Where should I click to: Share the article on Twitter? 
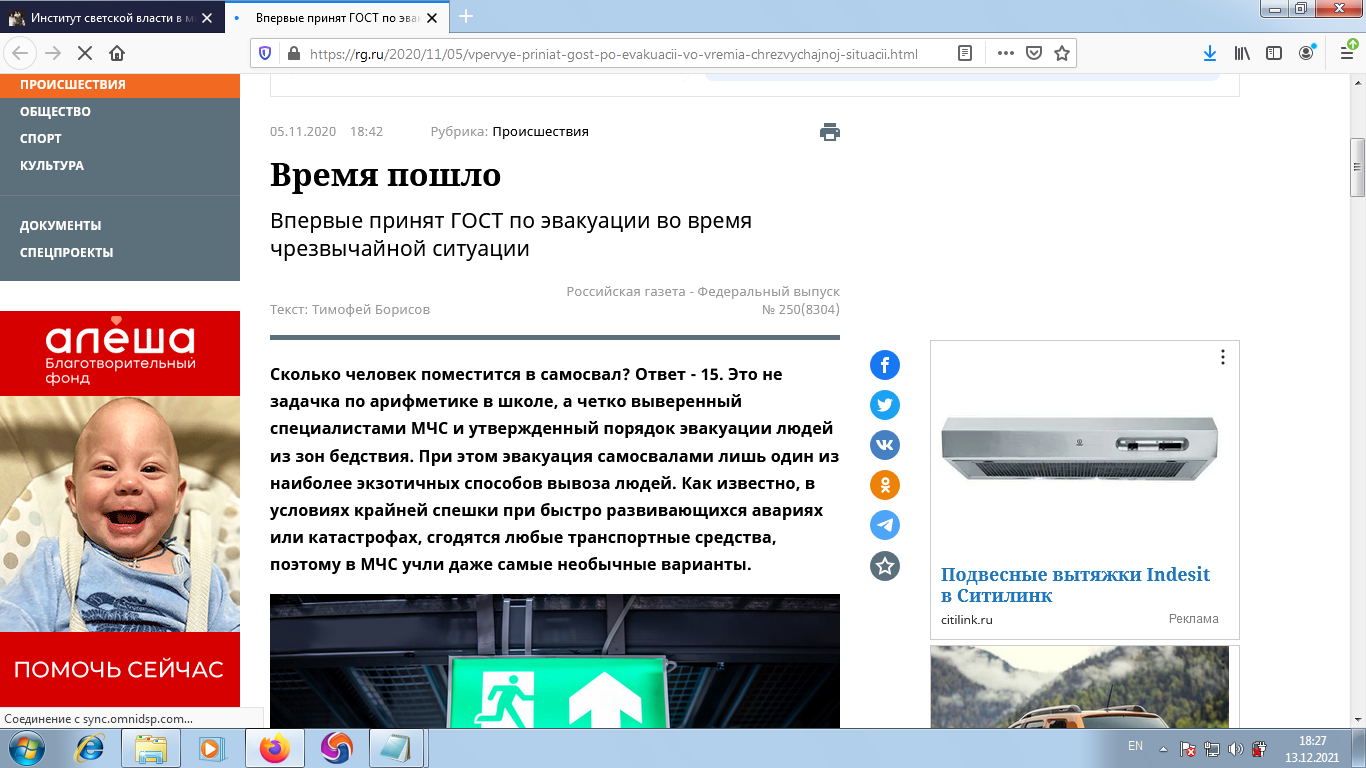[x=884, y=405]
